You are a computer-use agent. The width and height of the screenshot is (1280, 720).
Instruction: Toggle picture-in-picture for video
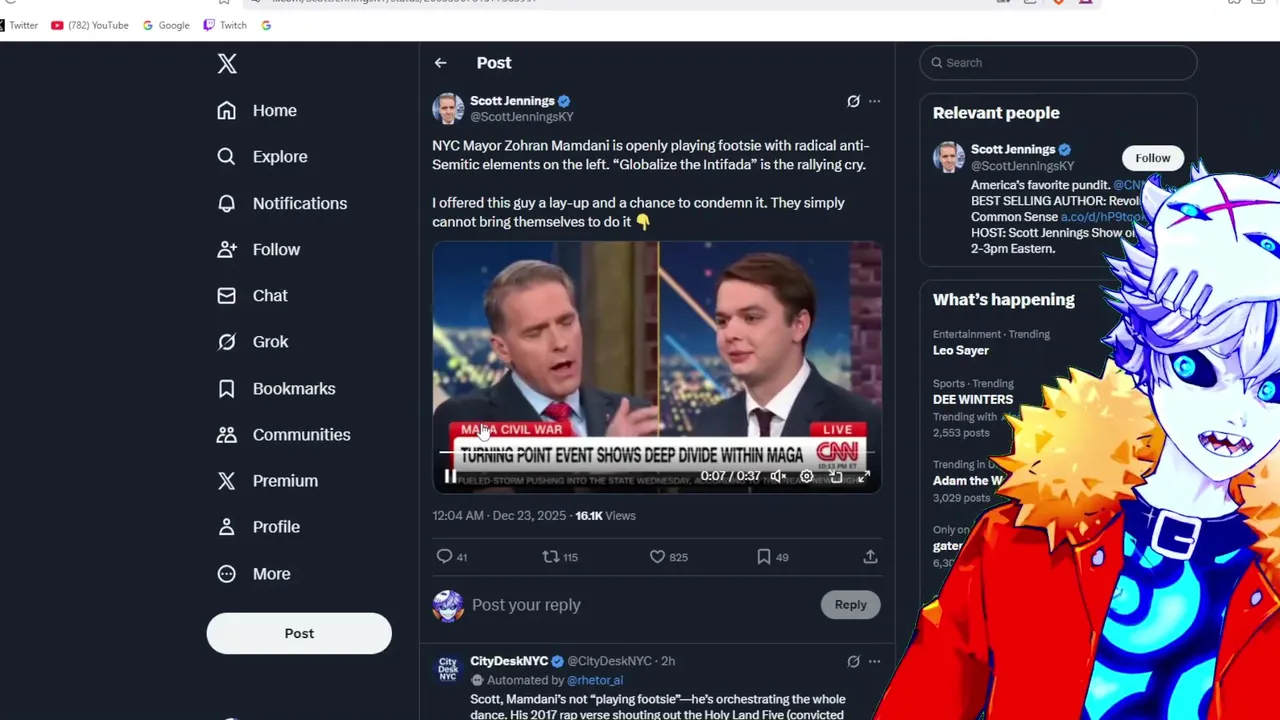(x=835, y=477)
